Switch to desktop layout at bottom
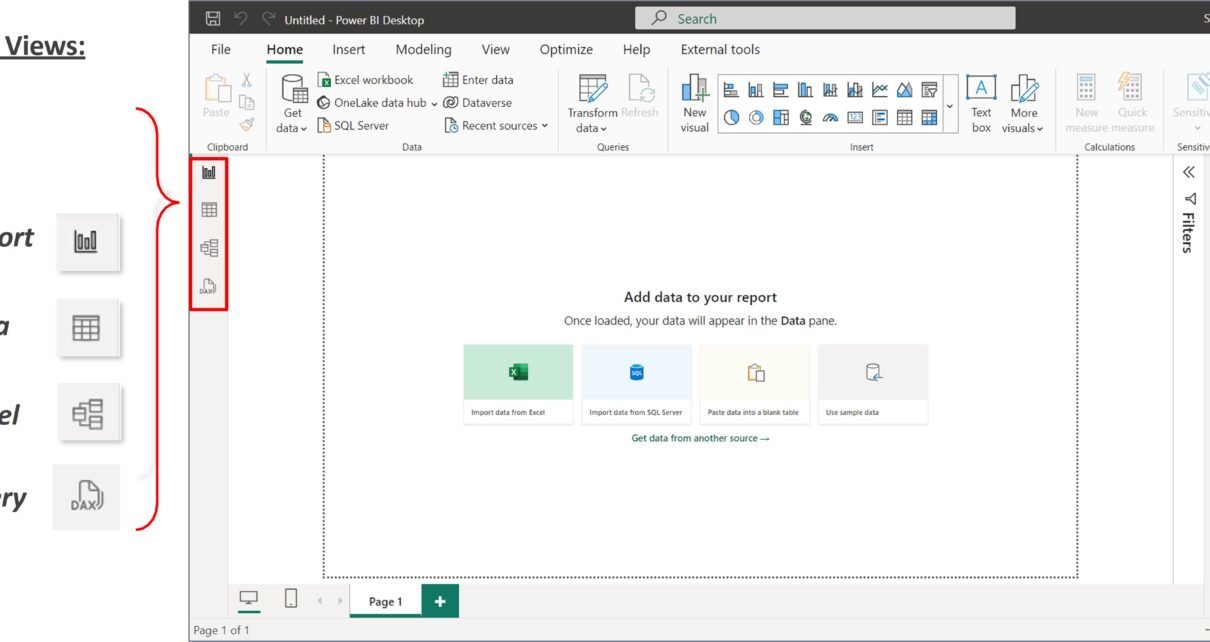 tap(248, 599)
